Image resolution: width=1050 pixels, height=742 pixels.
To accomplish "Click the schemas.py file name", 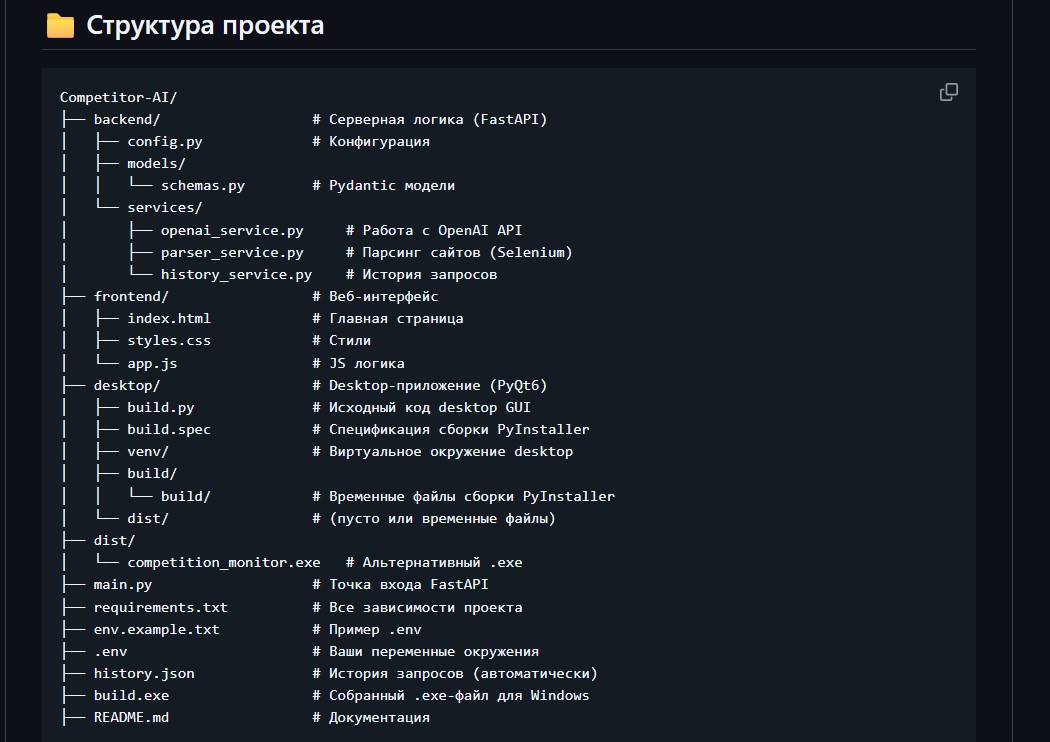I will 202,185.
